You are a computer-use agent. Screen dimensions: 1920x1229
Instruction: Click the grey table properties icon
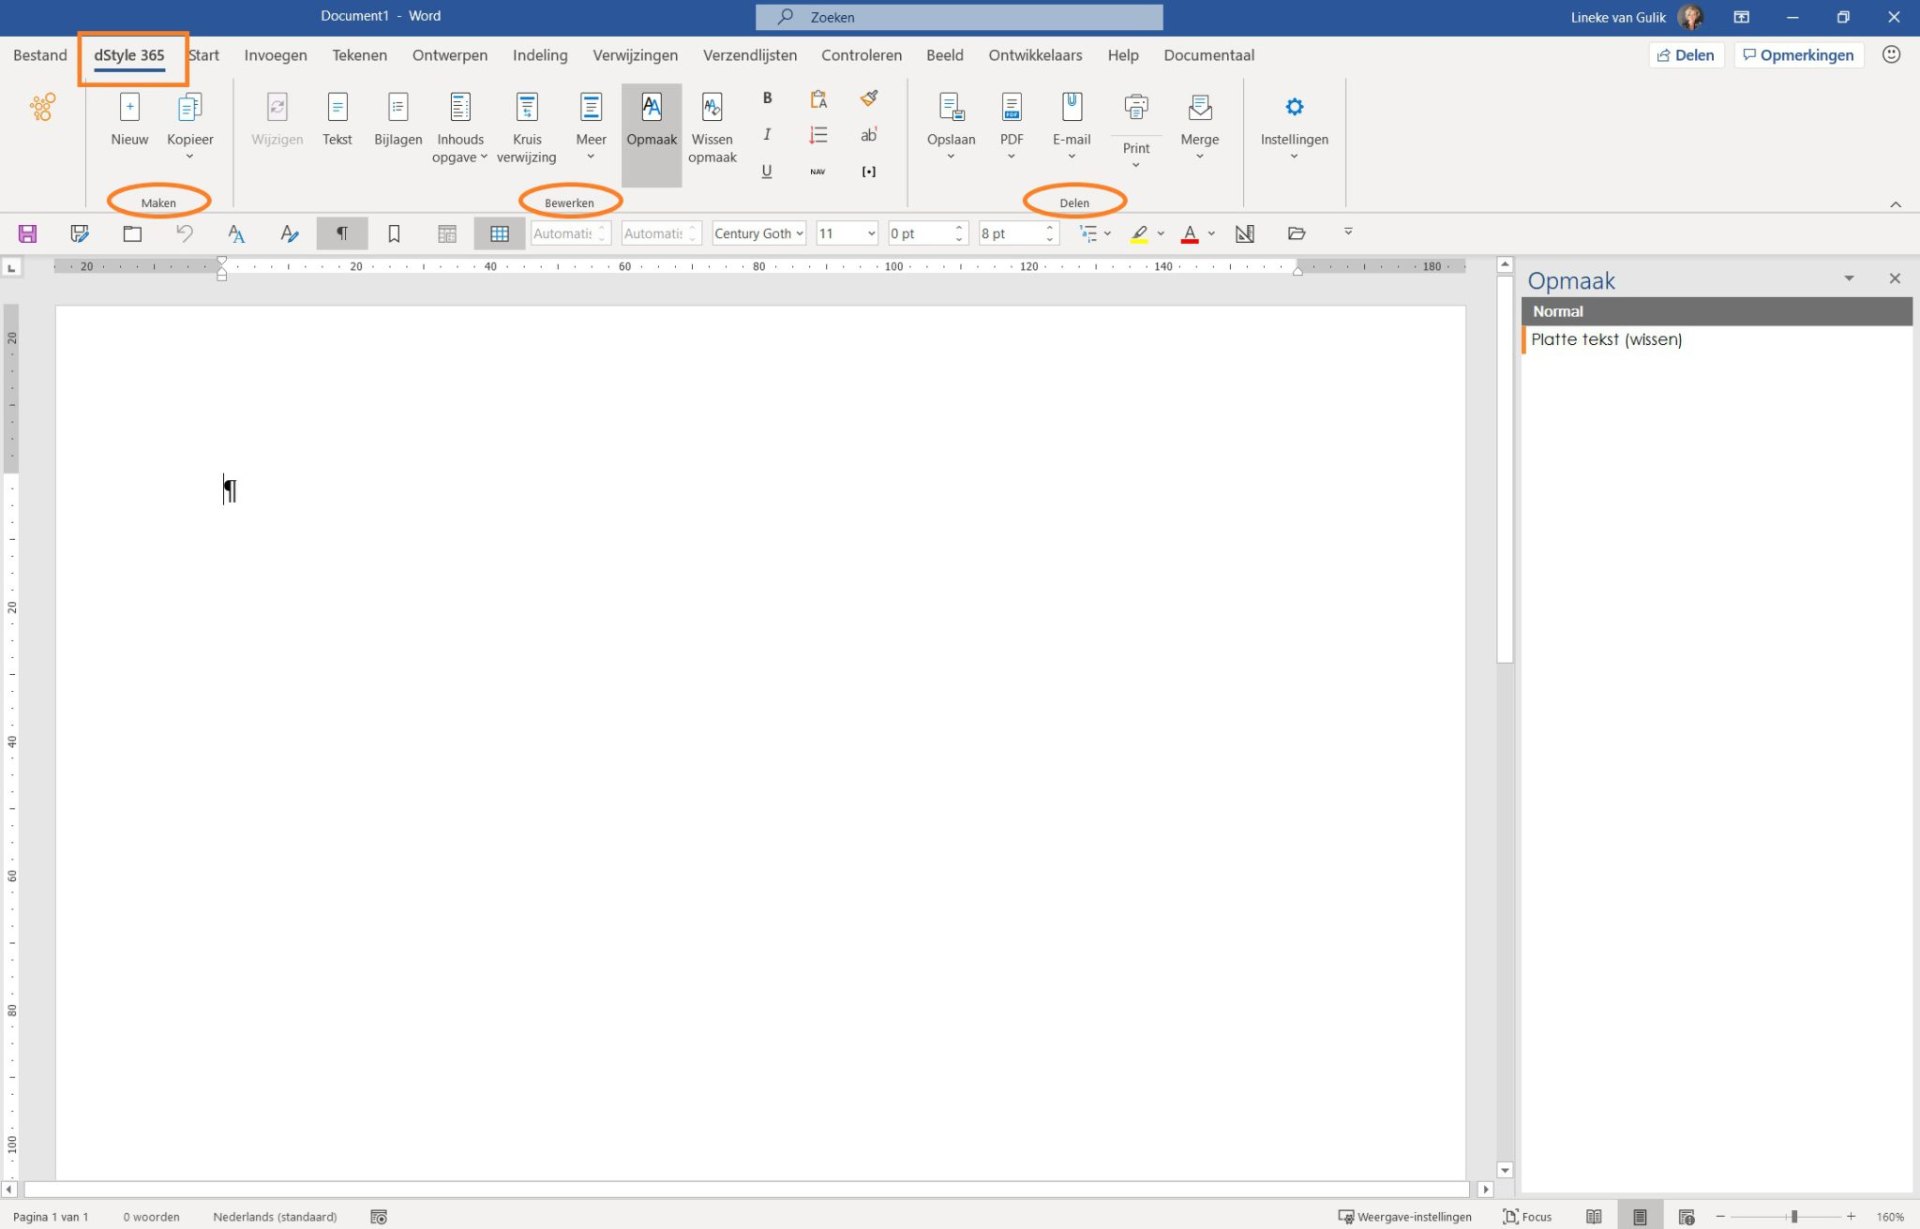(447, 234)
